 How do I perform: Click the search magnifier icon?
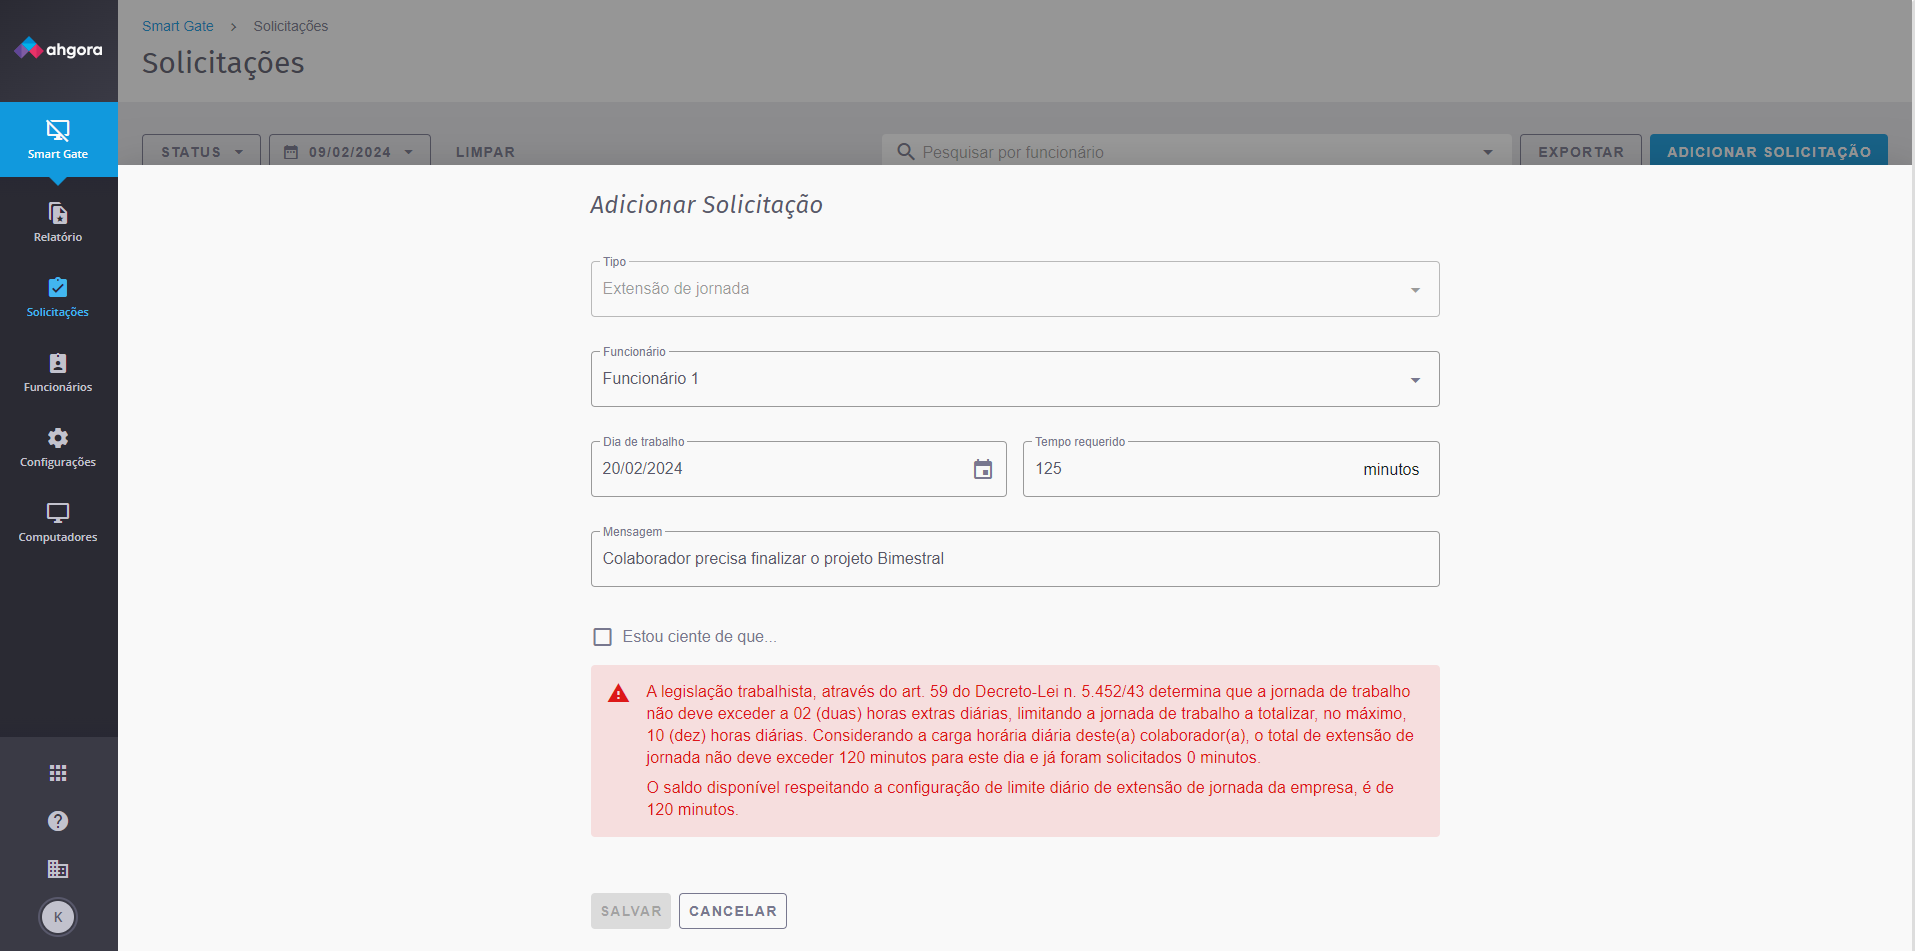(906, 152)
